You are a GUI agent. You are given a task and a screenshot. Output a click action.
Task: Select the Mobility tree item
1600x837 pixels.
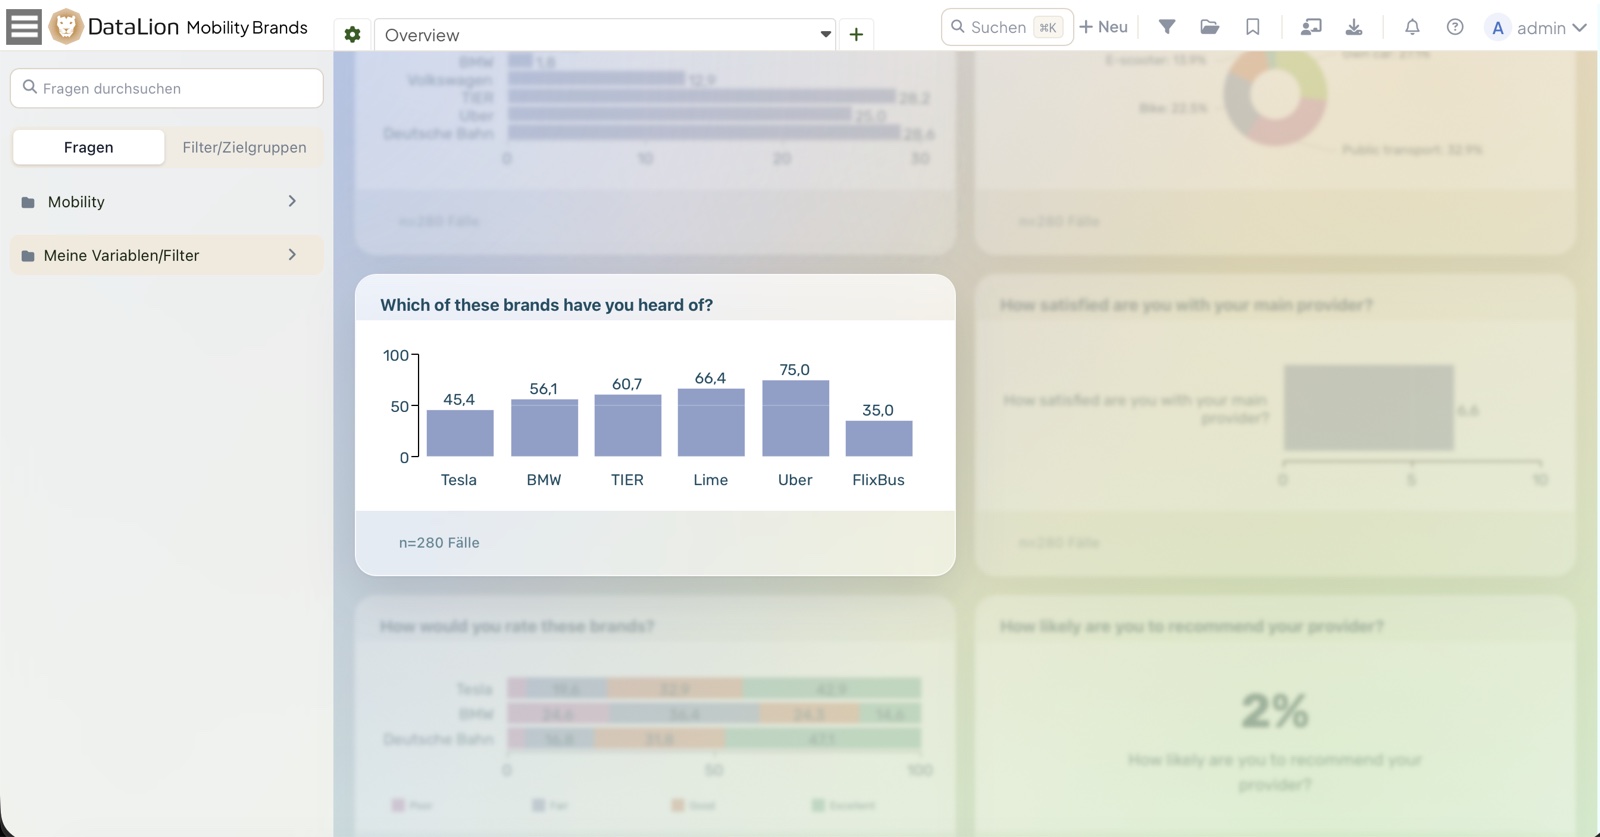166,202
